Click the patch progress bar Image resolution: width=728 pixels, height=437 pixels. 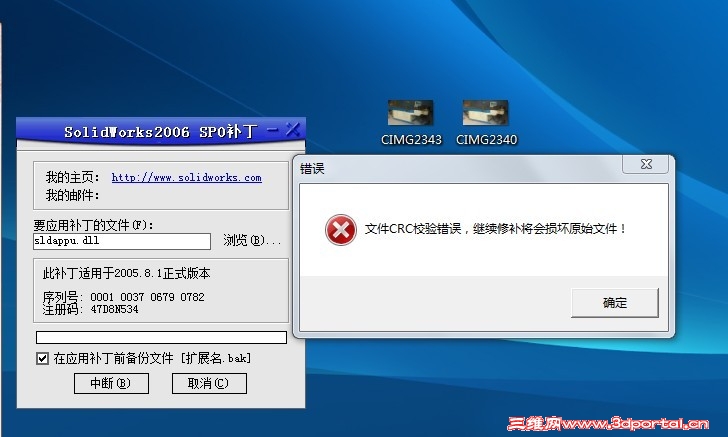[x=161, y=337]
